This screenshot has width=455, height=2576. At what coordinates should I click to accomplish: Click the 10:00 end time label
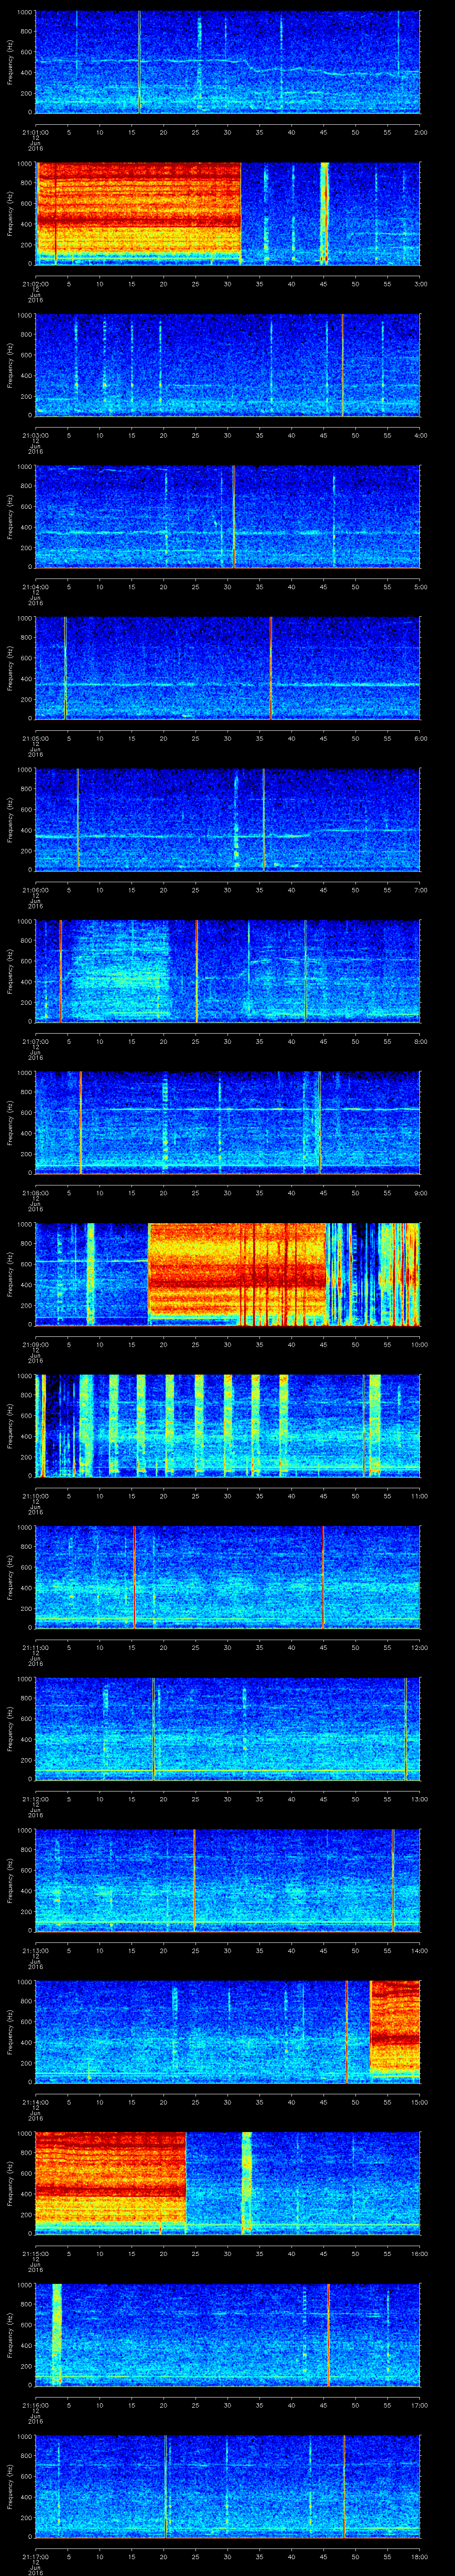coord(420,1344)
